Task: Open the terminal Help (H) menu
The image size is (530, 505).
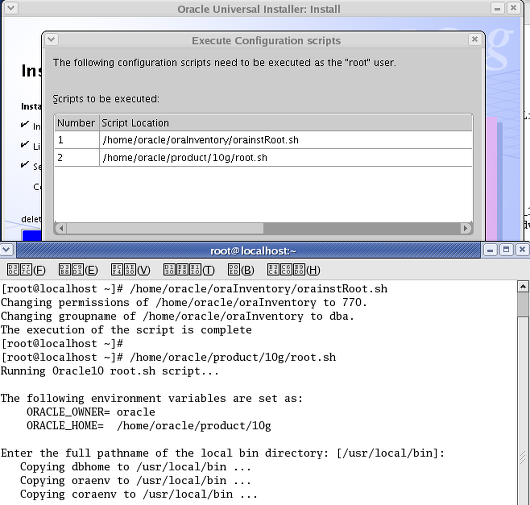Action: [294, 270]
